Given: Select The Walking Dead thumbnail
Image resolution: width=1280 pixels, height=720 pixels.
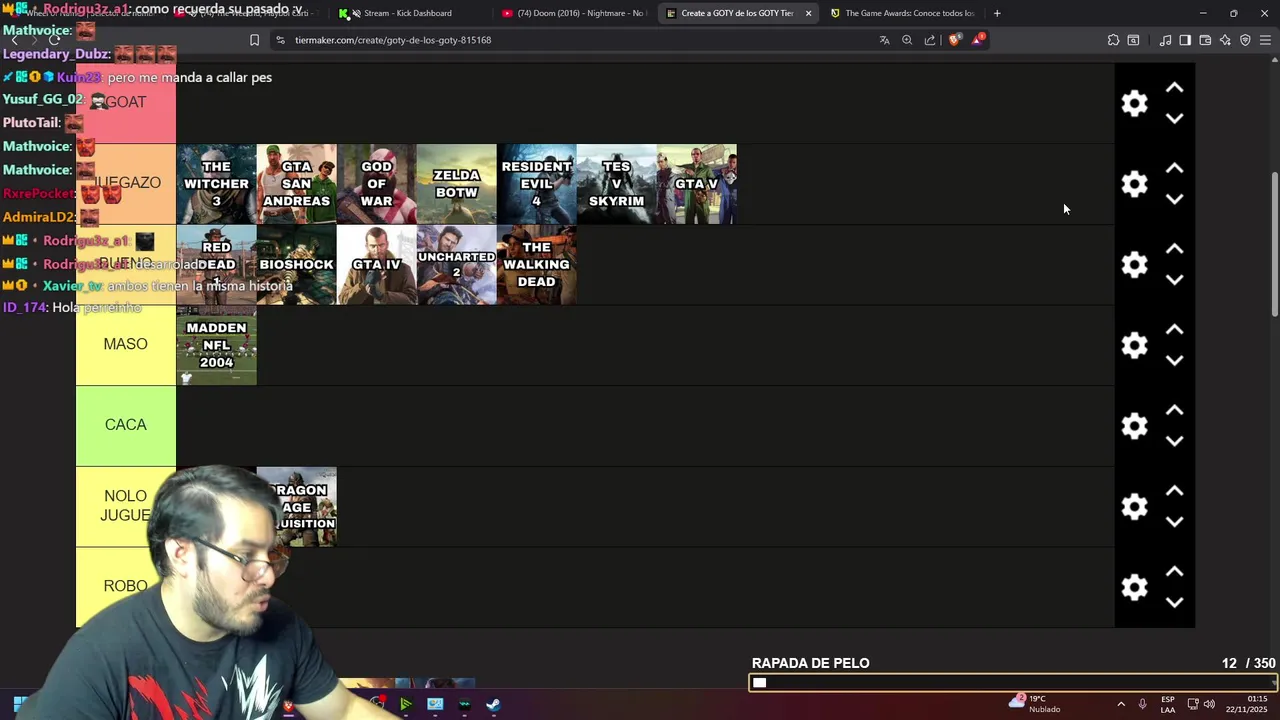Looking at the screenshot, I should pos(536,265).
